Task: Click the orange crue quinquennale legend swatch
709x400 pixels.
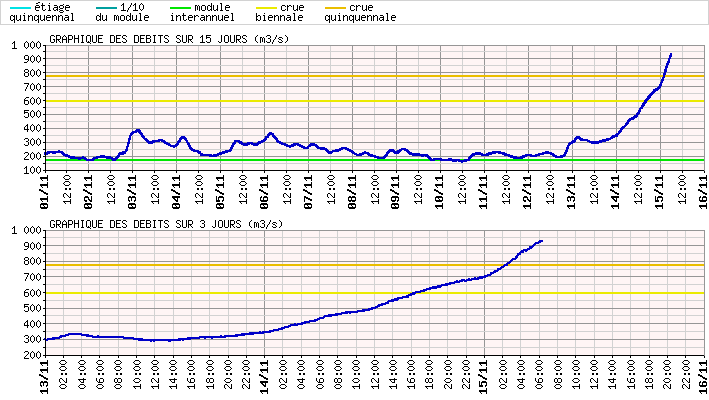Action: [x=336, y=8]
